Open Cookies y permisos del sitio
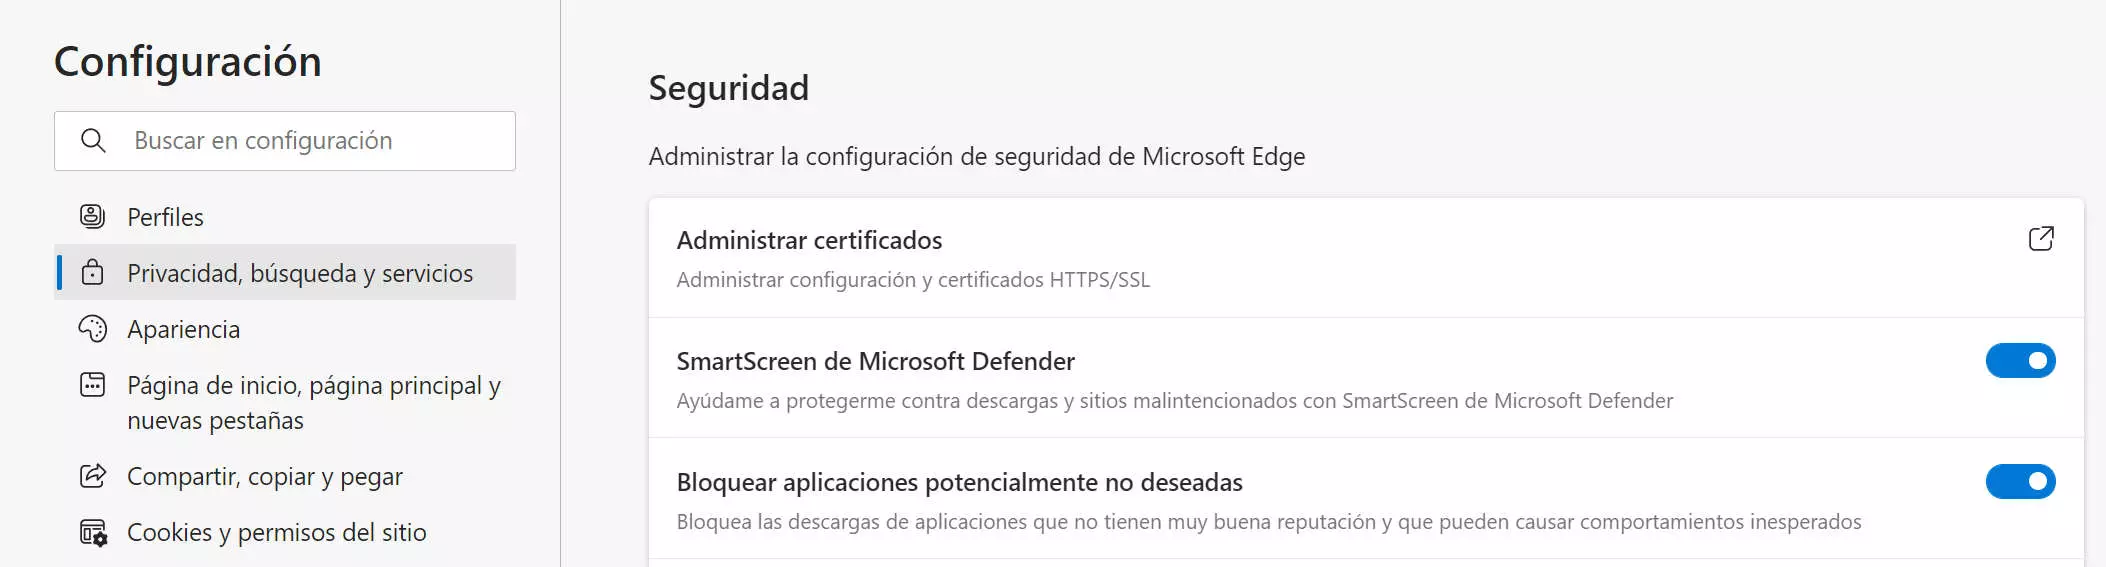2106x567 pixels. [276, 533]
